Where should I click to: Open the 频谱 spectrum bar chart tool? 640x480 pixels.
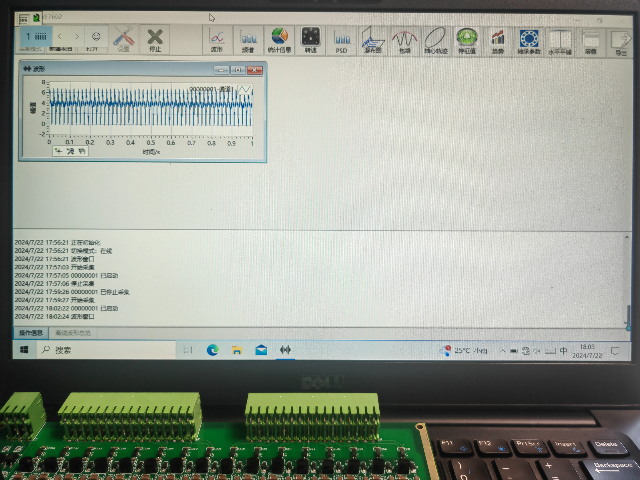coord(248,40)
